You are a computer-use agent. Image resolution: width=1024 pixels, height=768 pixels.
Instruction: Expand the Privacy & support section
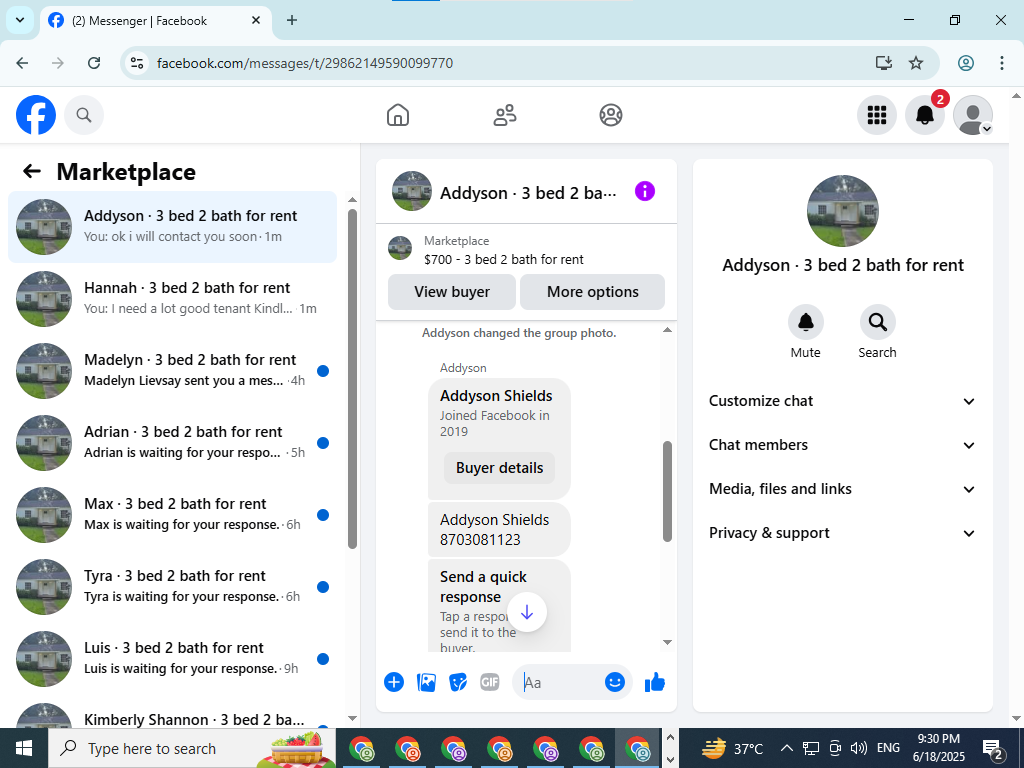[842, 533]
